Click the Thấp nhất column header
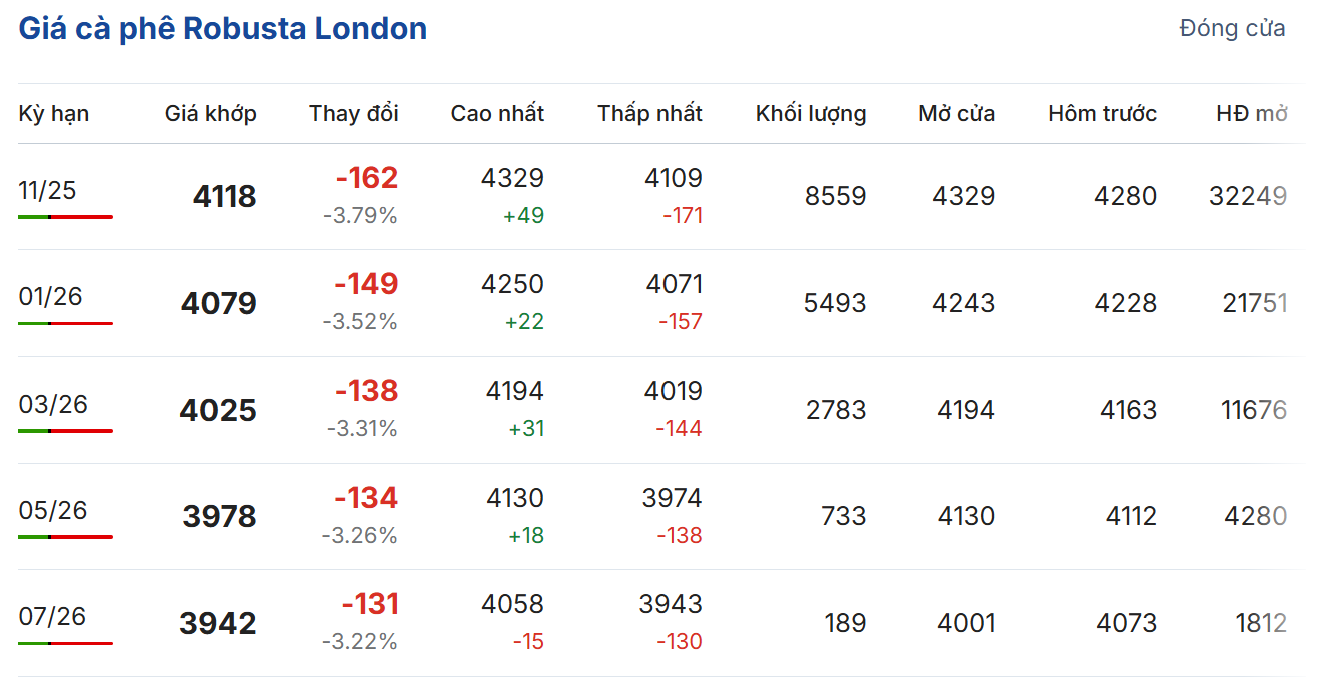The height and width of the screenshot is (680, 1324). pyautogui.click(x=650, y=114)
